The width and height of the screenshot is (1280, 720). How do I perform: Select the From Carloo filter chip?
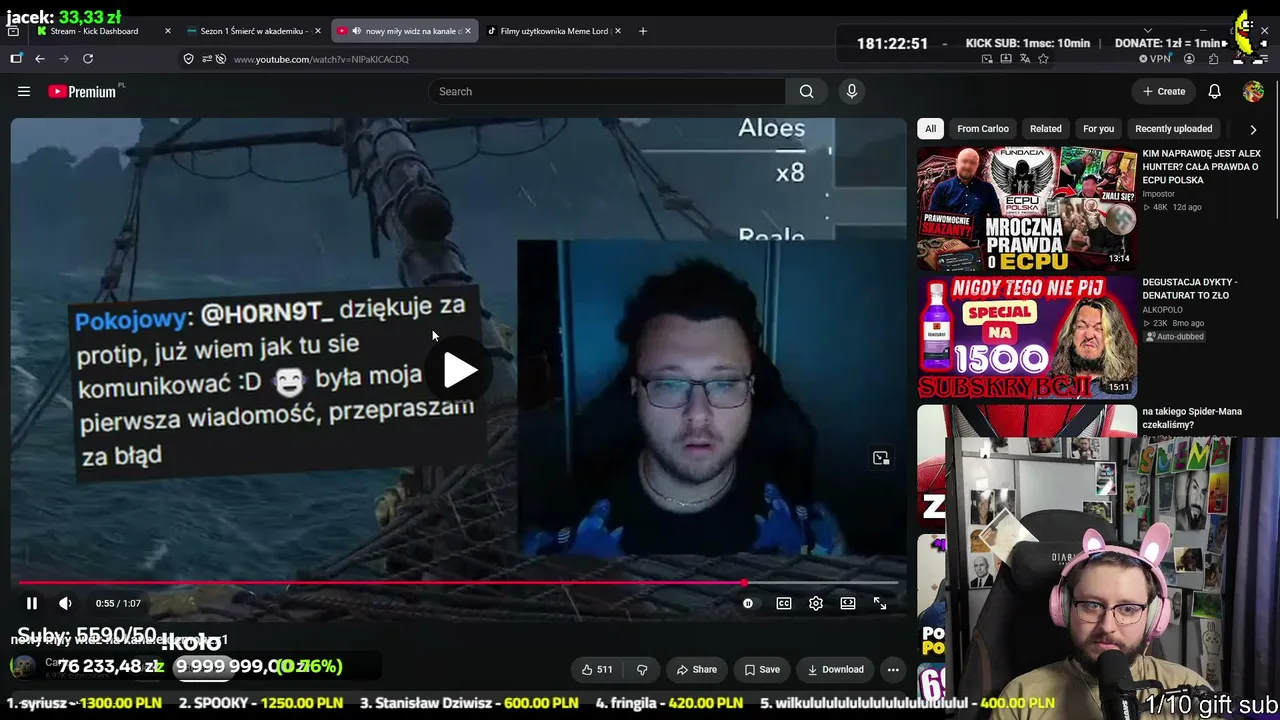[983, 129]
